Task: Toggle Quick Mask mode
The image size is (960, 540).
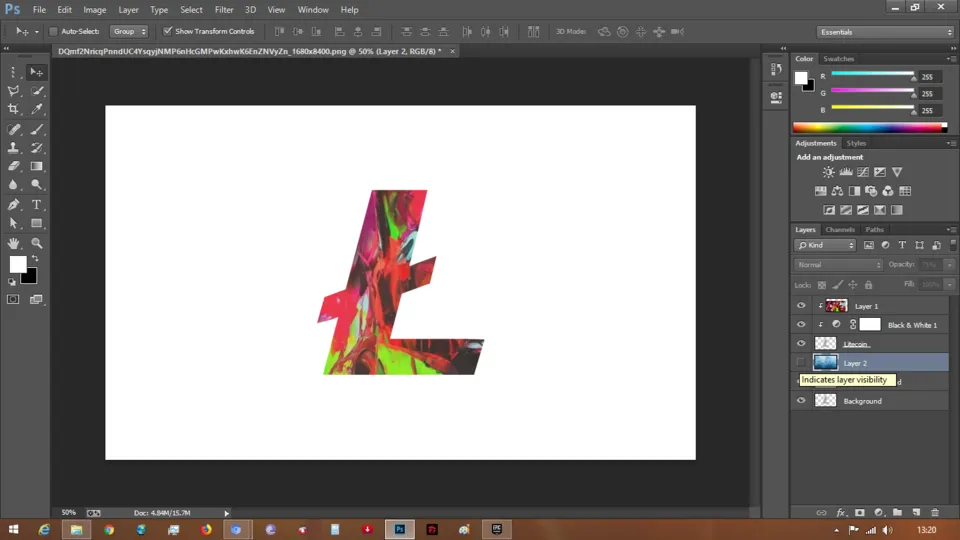Action: point(13,299)
